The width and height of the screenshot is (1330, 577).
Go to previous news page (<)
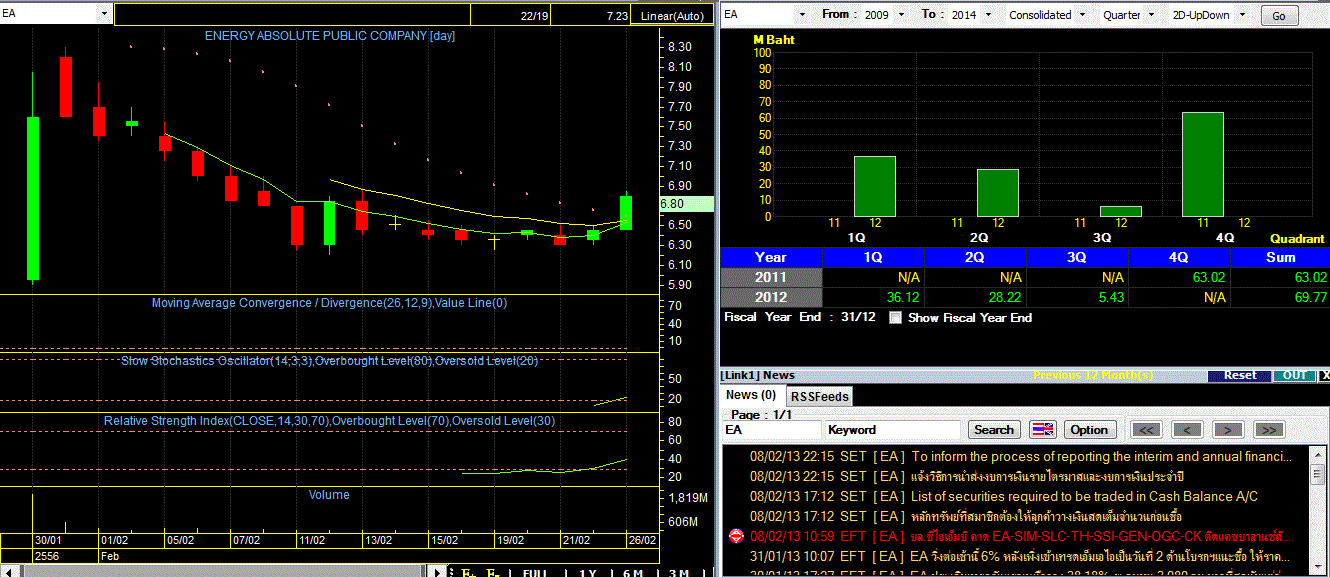1187,430
